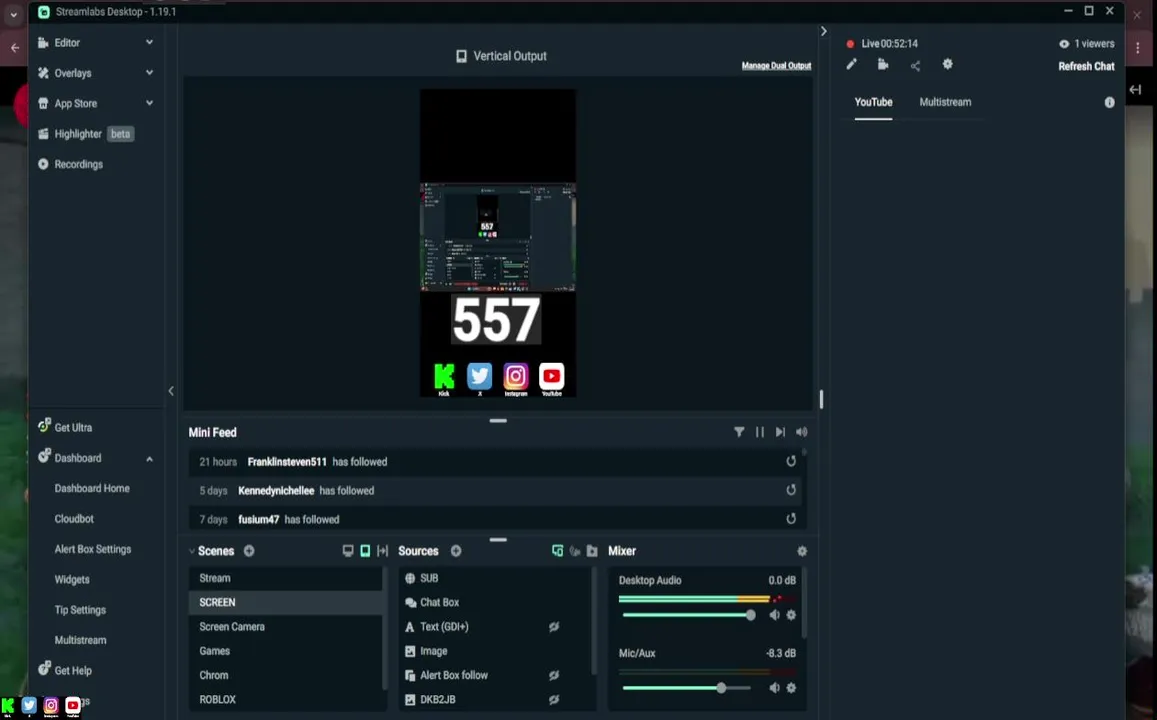1157x720 pixels.
Task: Click the scene transitions icon in Scenes header
Action: pos(382,551)
